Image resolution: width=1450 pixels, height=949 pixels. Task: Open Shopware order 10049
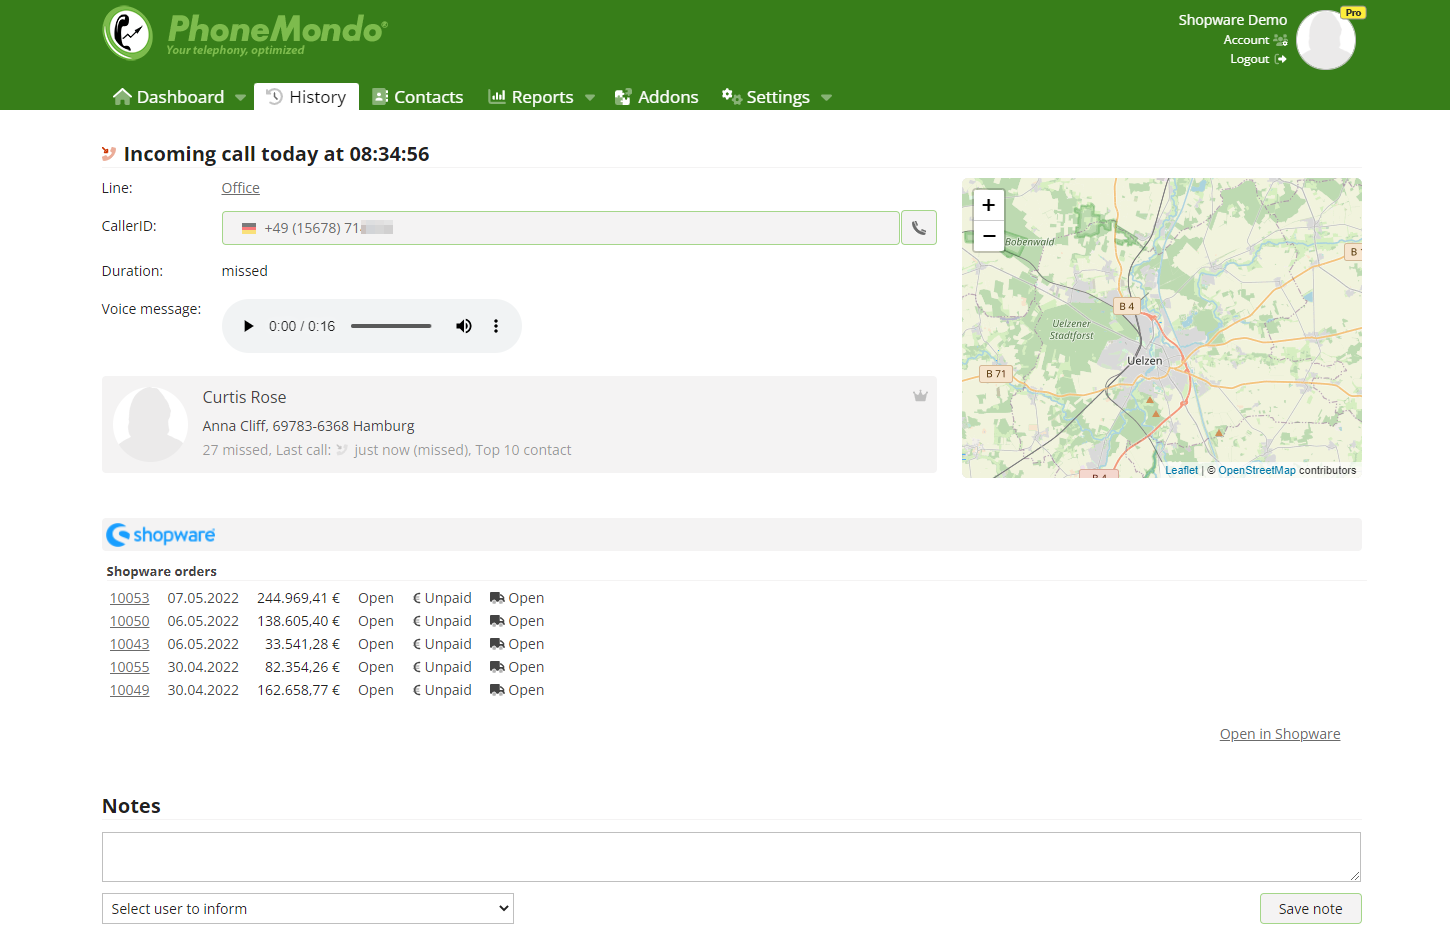coord(129,690)
